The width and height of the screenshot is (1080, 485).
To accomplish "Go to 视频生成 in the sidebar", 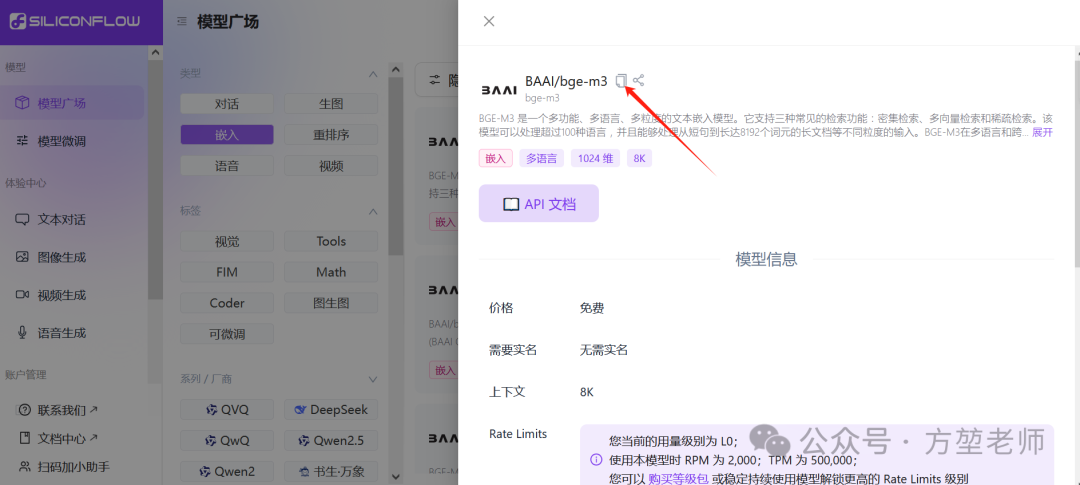I will pos(72,295).
